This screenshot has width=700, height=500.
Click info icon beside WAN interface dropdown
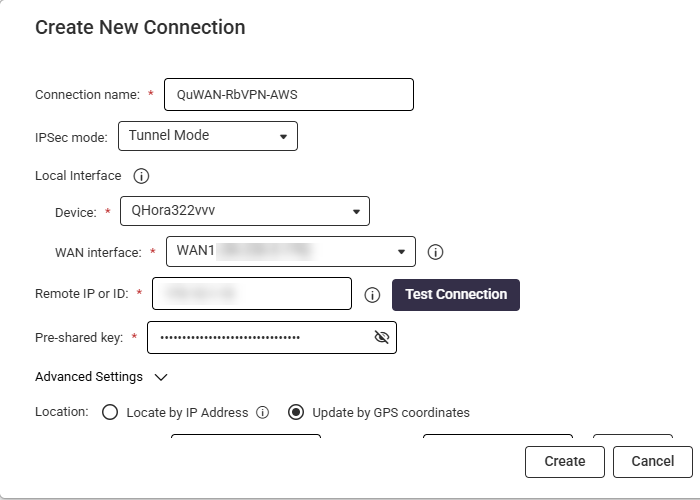(x=435, y=252)
